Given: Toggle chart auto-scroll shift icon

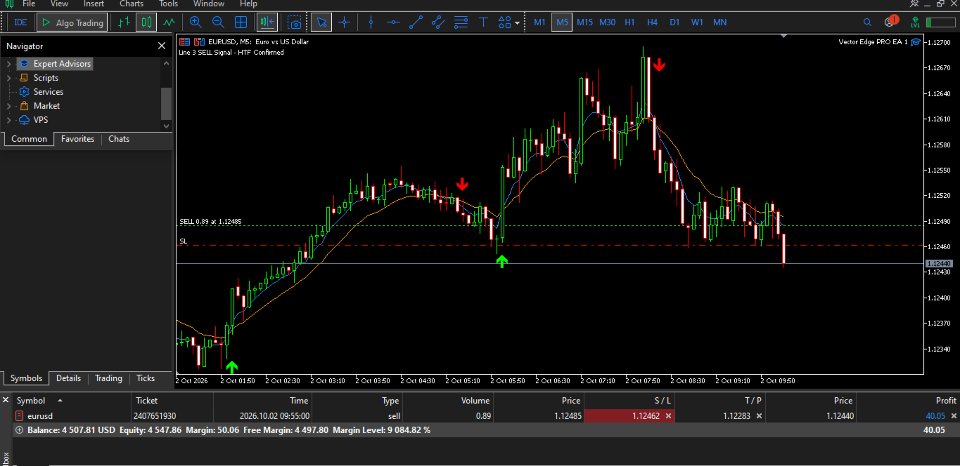Looking at the screenshot, I should pos(267,23).
